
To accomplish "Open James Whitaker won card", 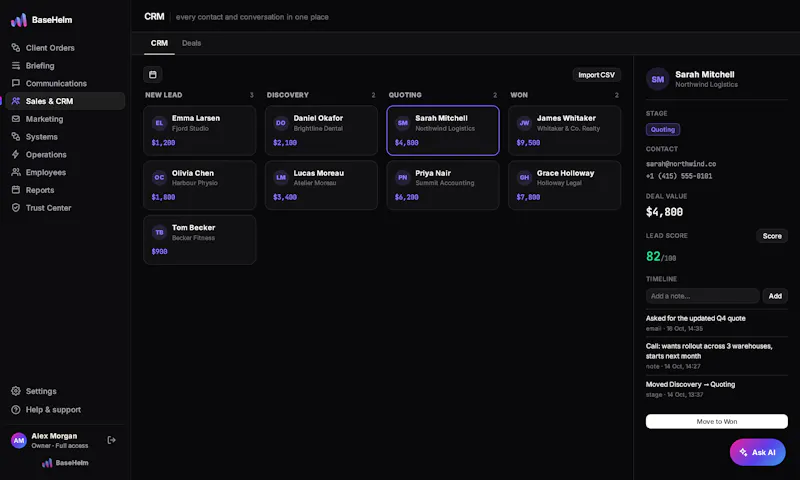I will 565,131.
